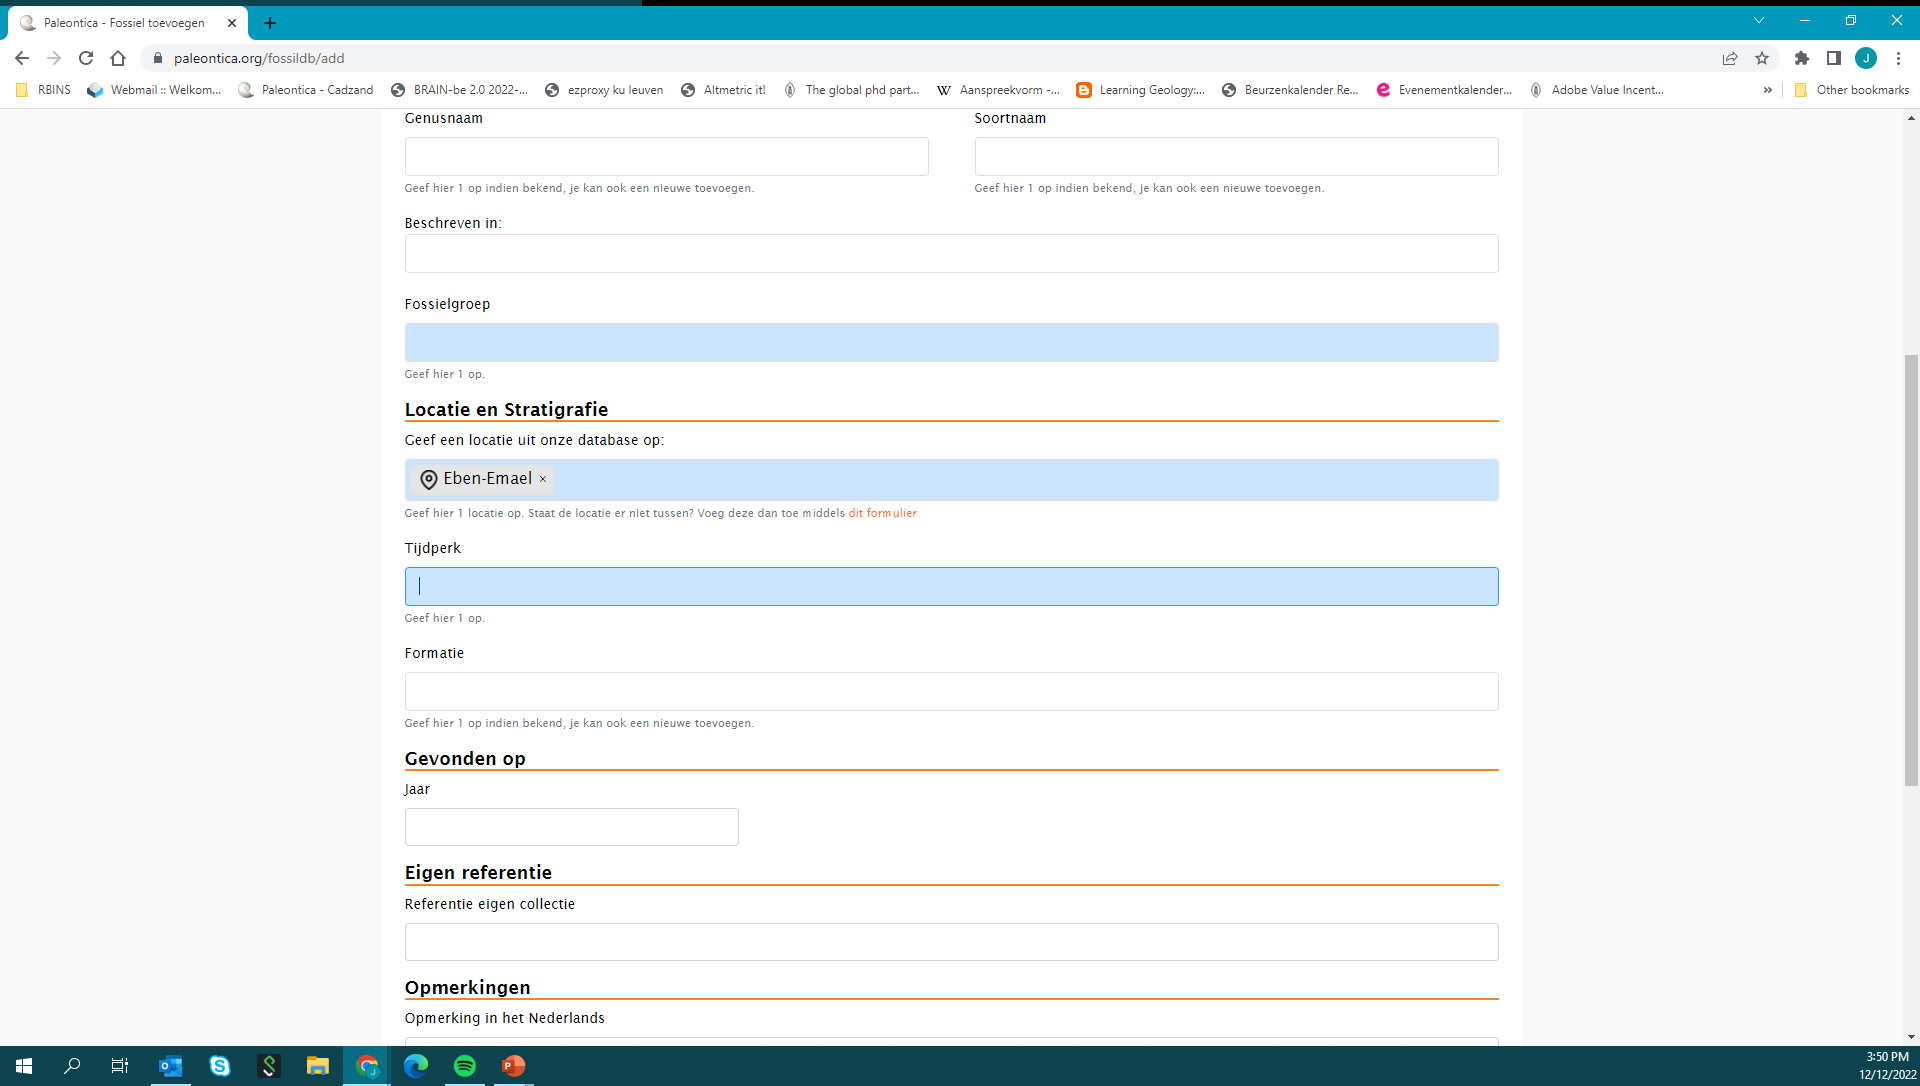Viewport: 1920px width, 1086px height.
Task: Bookmark this page with star icon
Action: (1762, 58)
